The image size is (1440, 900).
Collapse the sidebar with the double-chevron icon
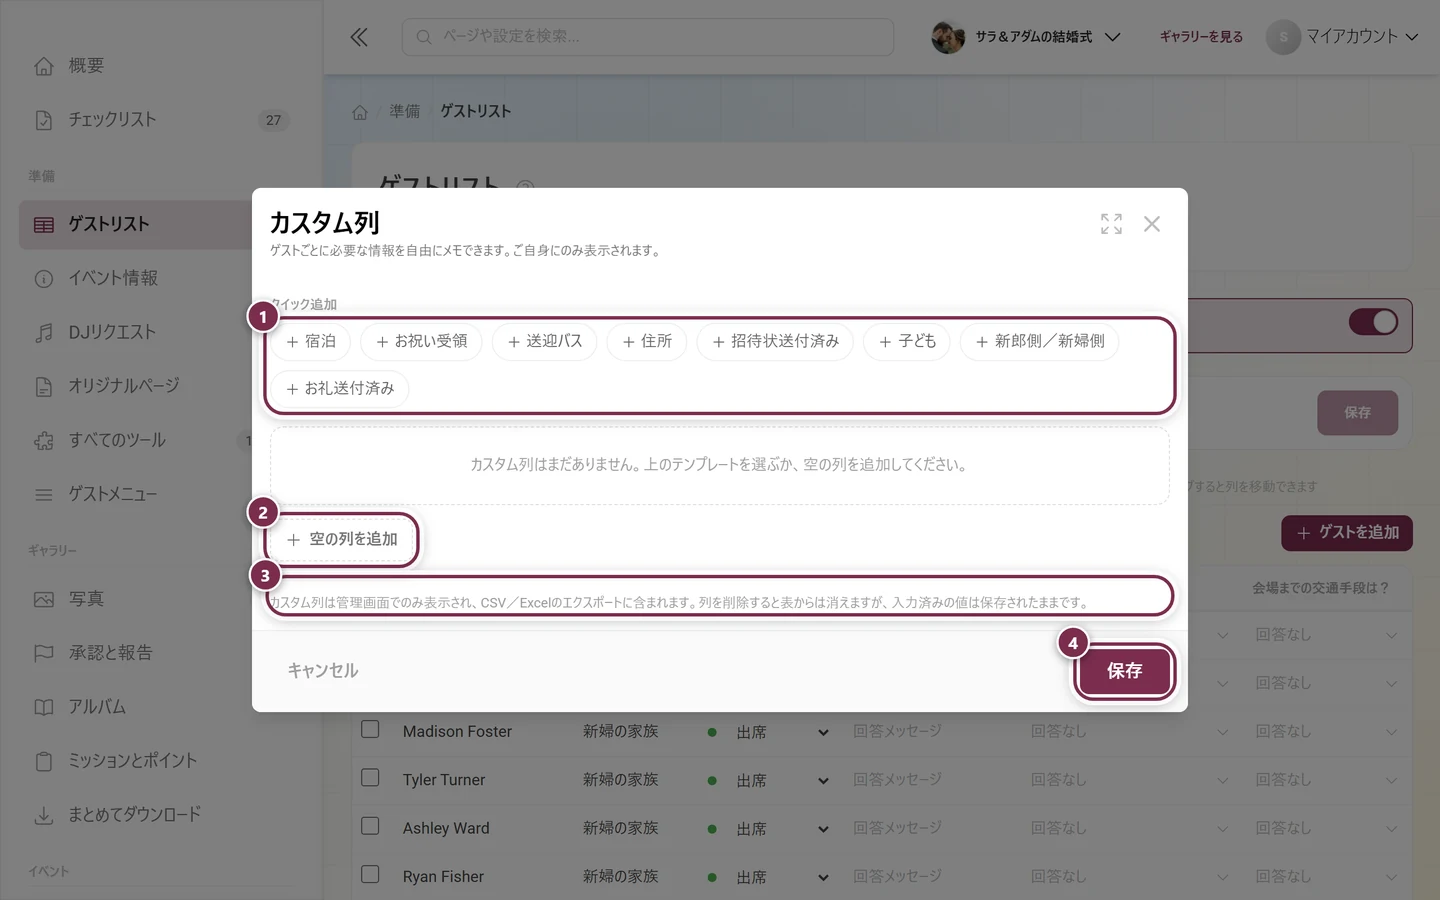pos(359,37)
